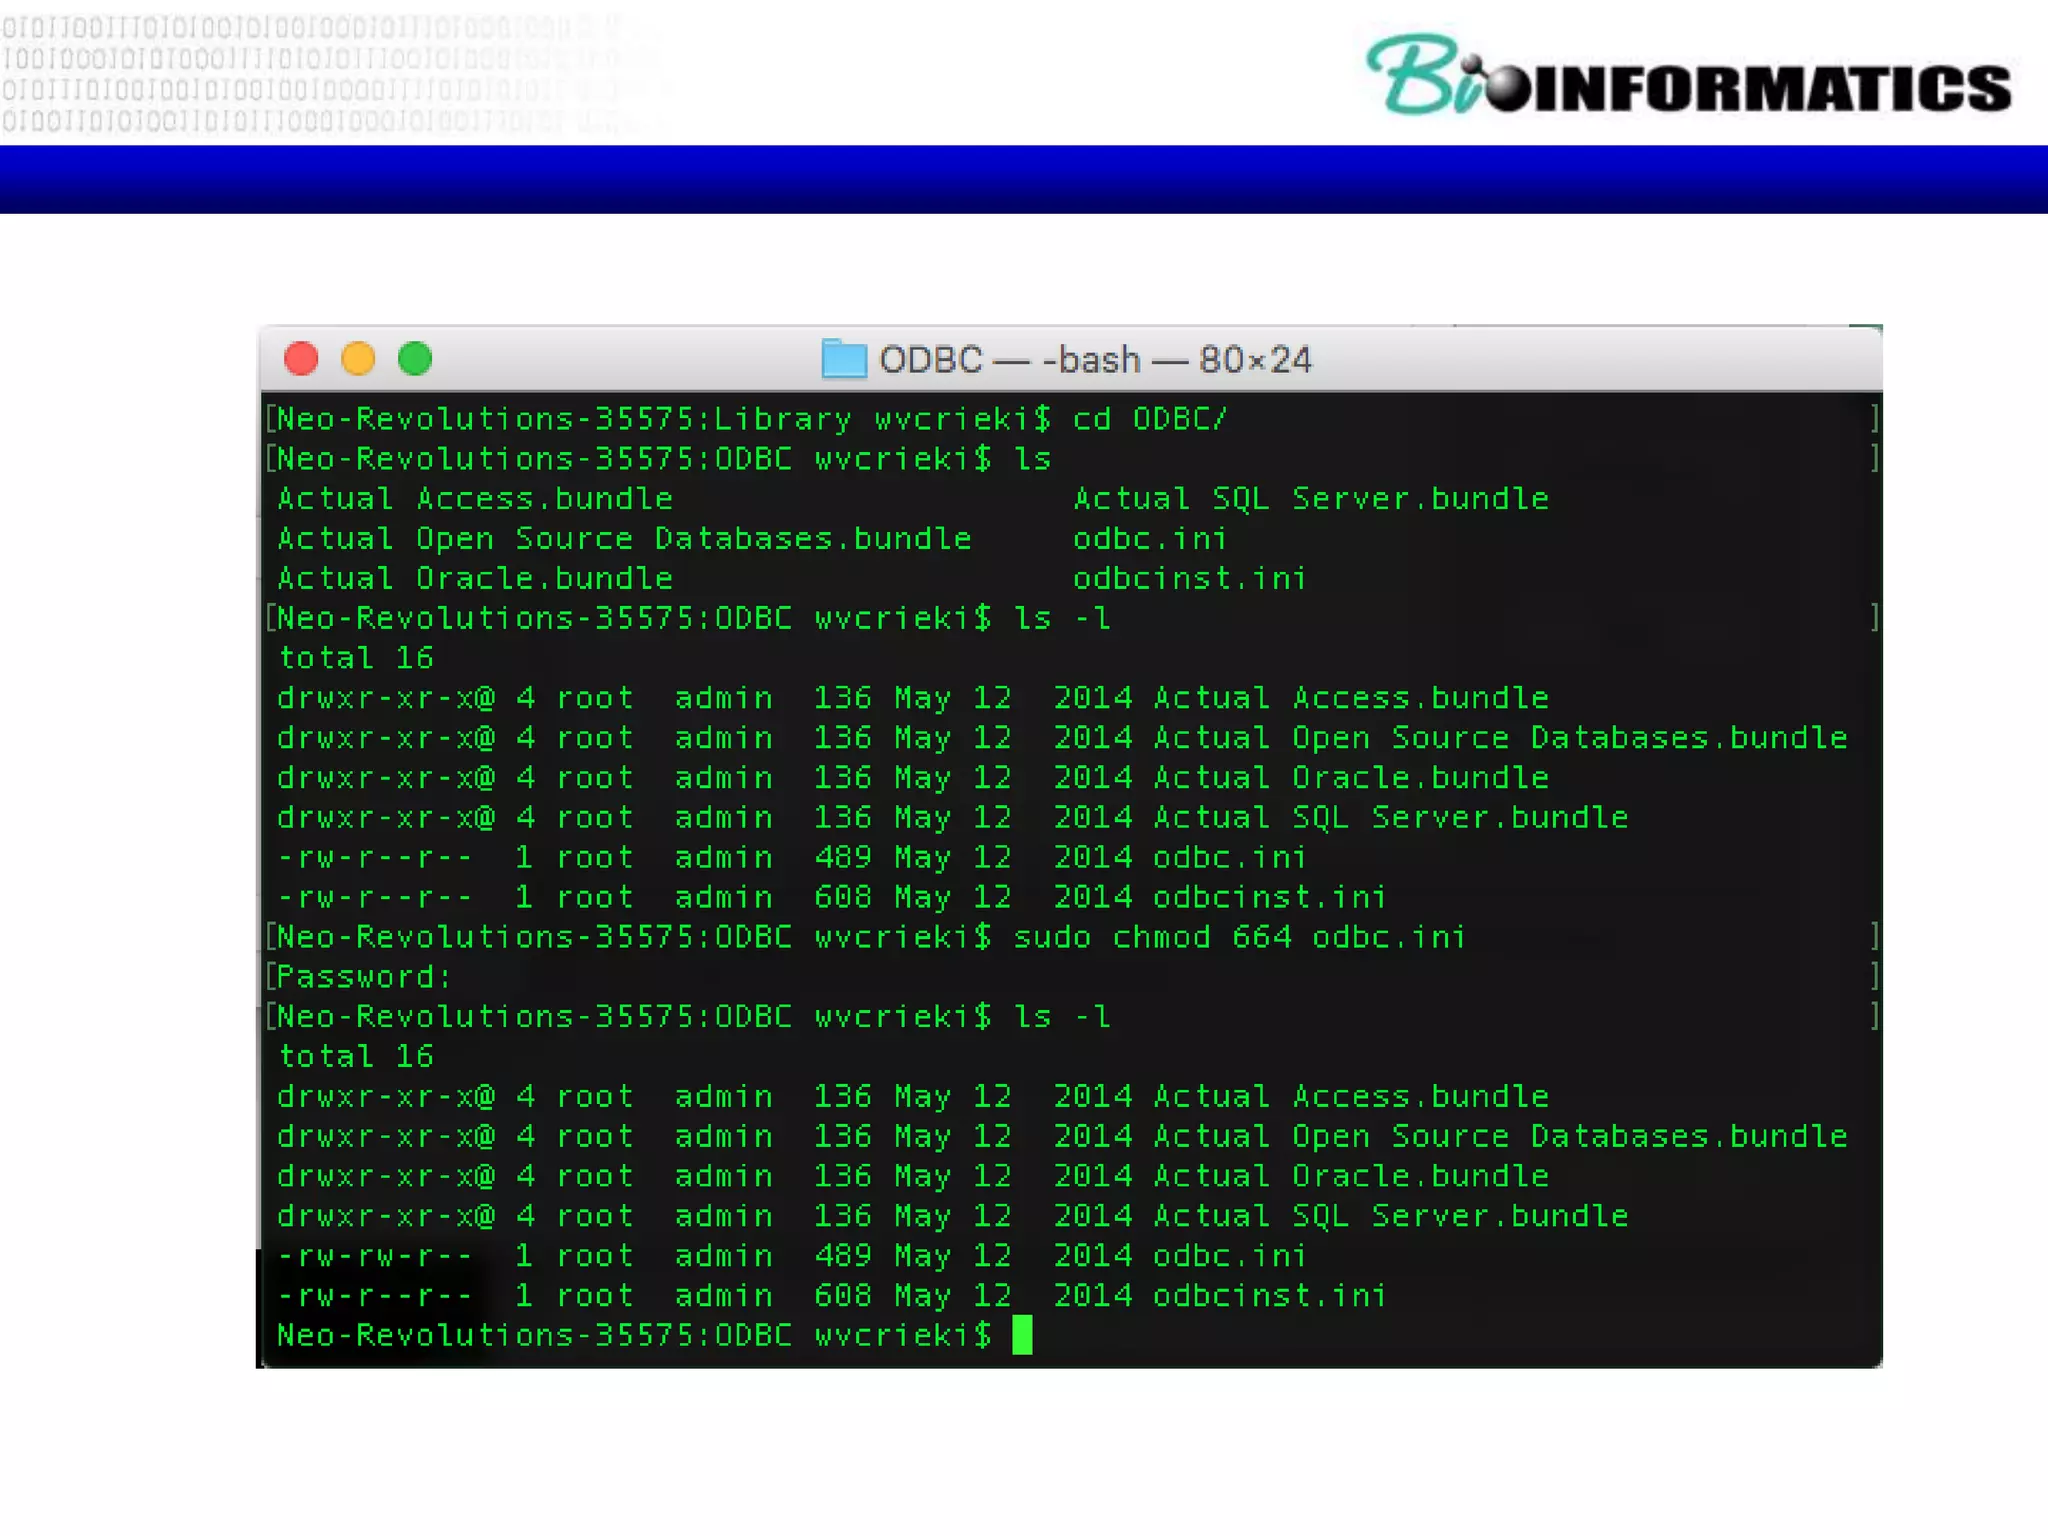The image size is (2048, 1536).
Task: Click 'Actual Access.bundle' in first ls output
Action: 474,499
